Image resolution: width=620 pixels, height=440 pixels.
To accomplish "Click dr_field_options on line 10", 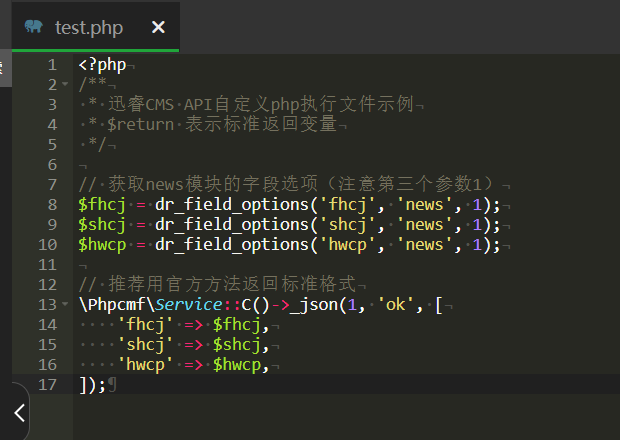I will point(232,245).
